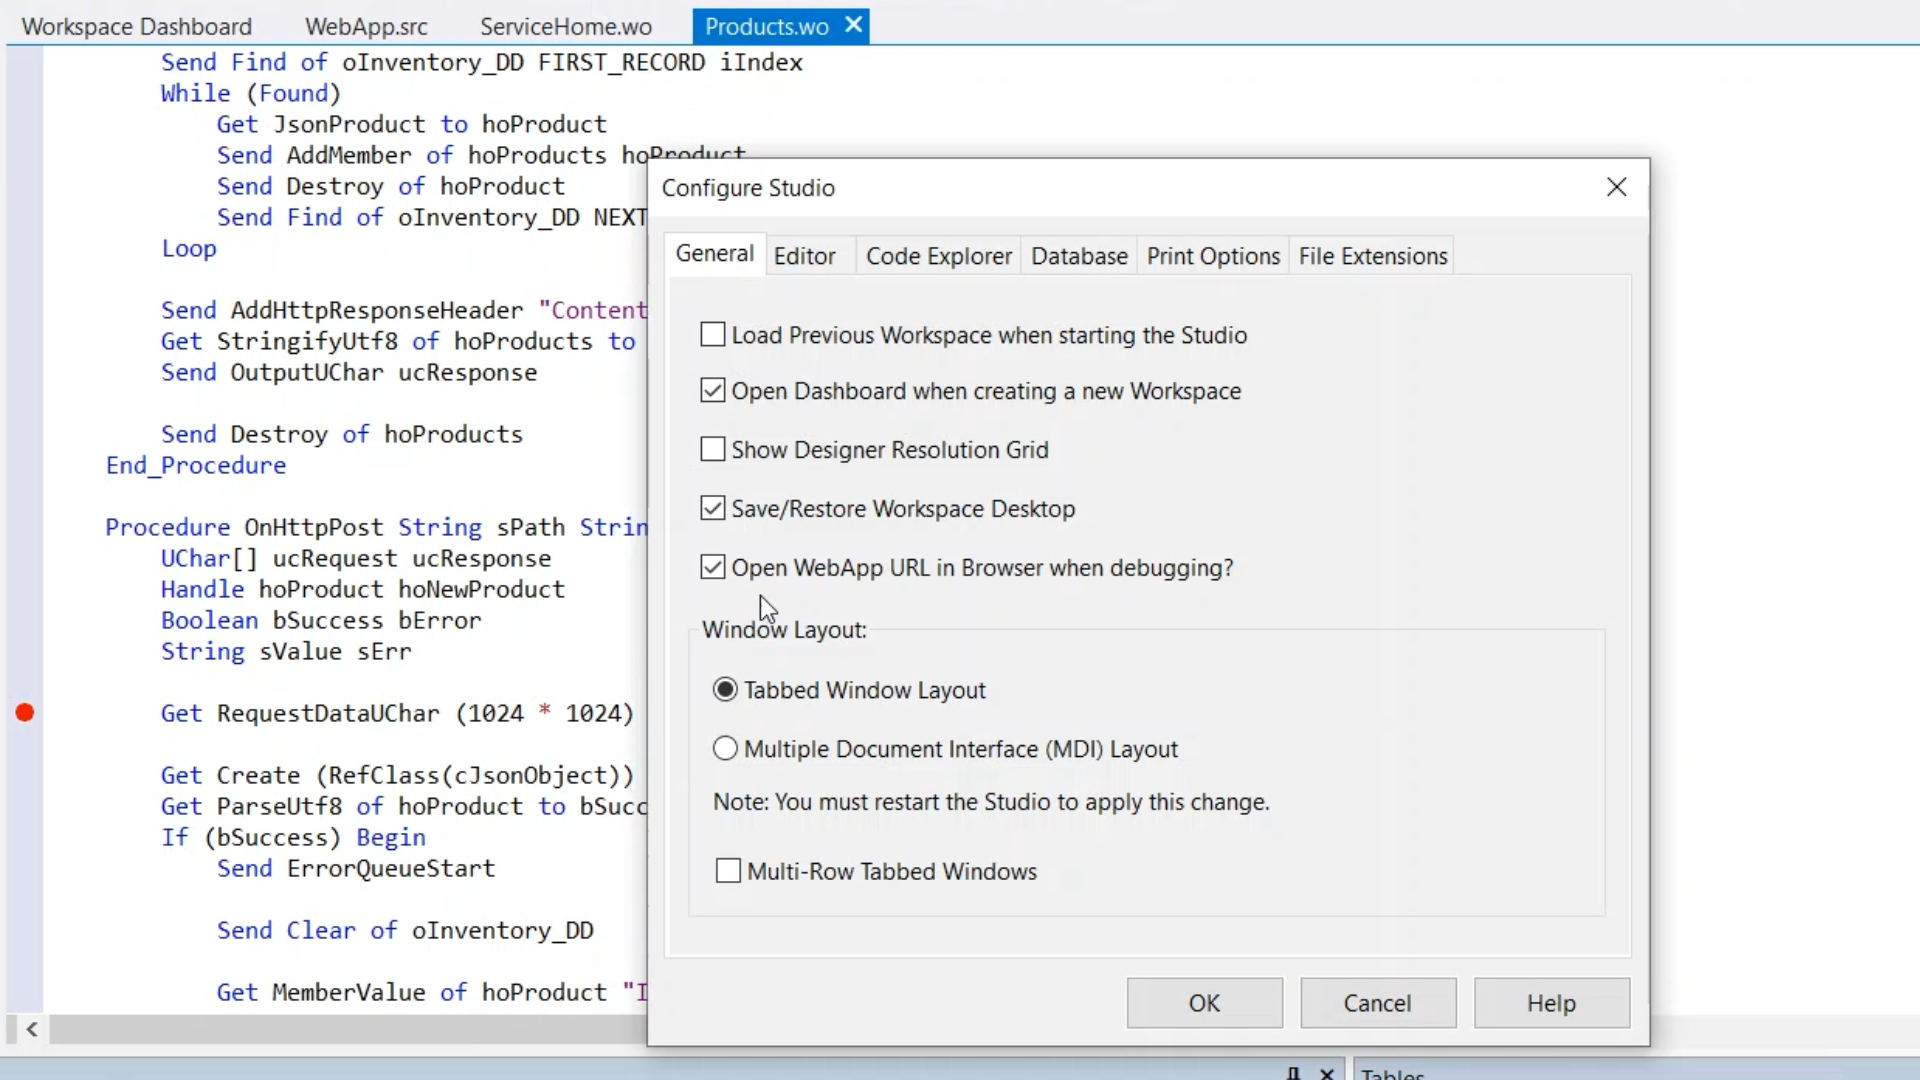Switch to the Editor settings tab
The height and width of the screenshot is (1080, 1920).
coord(804,256)
